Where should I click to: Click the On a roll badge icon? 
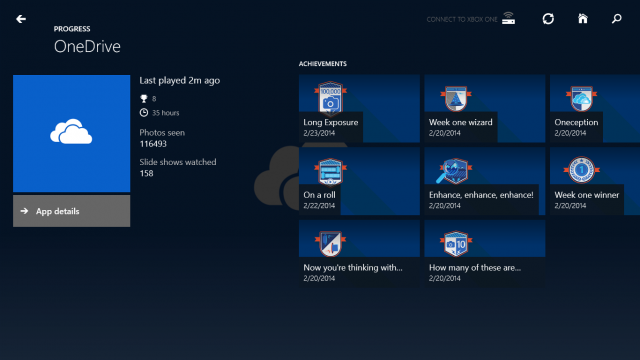pyautogui.click(x=330, y=171)
